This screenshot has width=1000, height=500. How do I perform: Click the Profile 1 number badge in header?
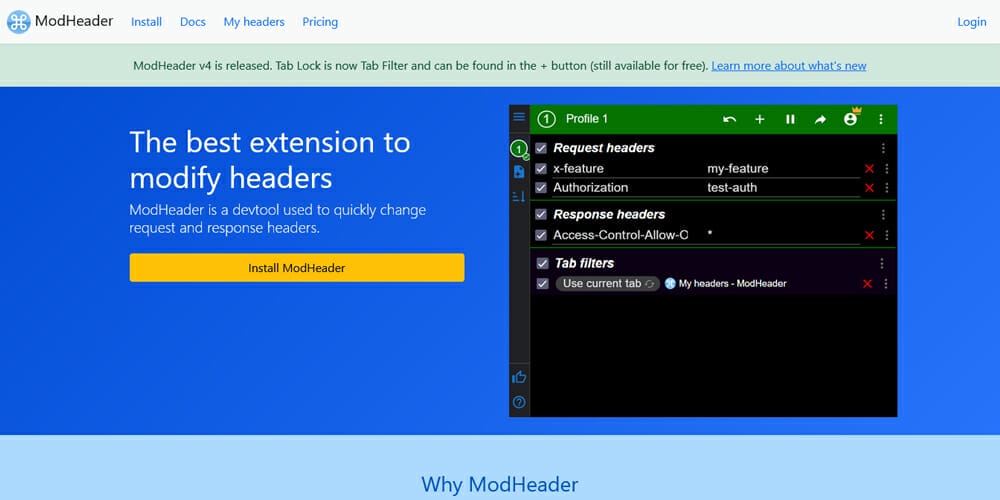[546, 119]
